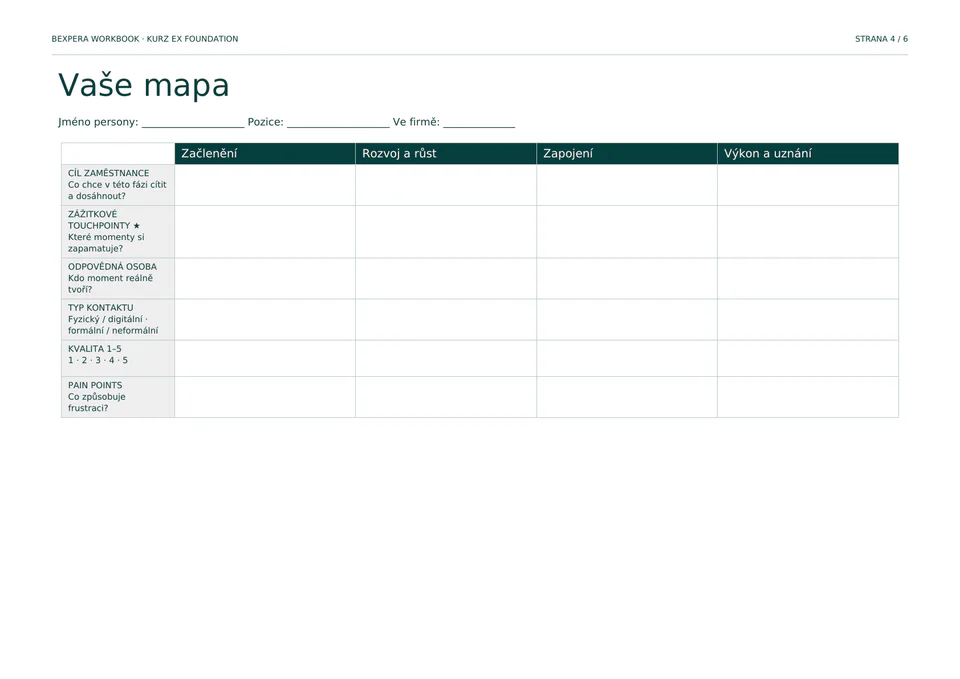Click the Pain points cell under Začlenění
This screenshot has width=960, height=679.
pos(265,397)
